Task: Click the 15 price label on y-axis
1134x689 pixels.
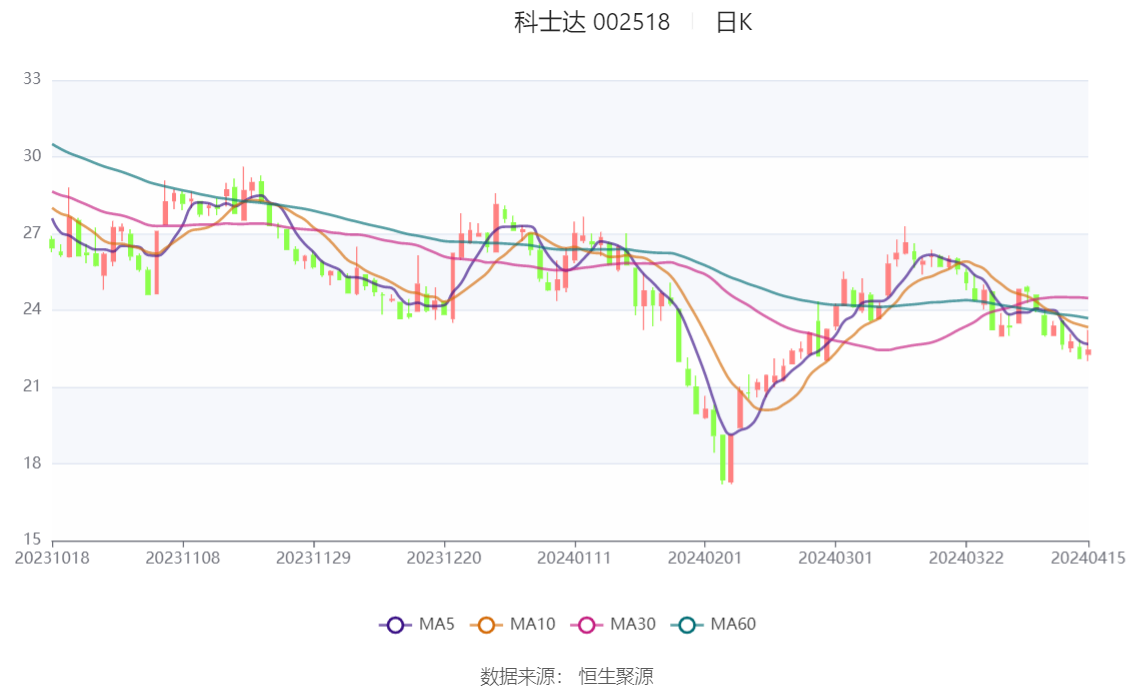Action: pyautogui.click(x=32, y=540)
